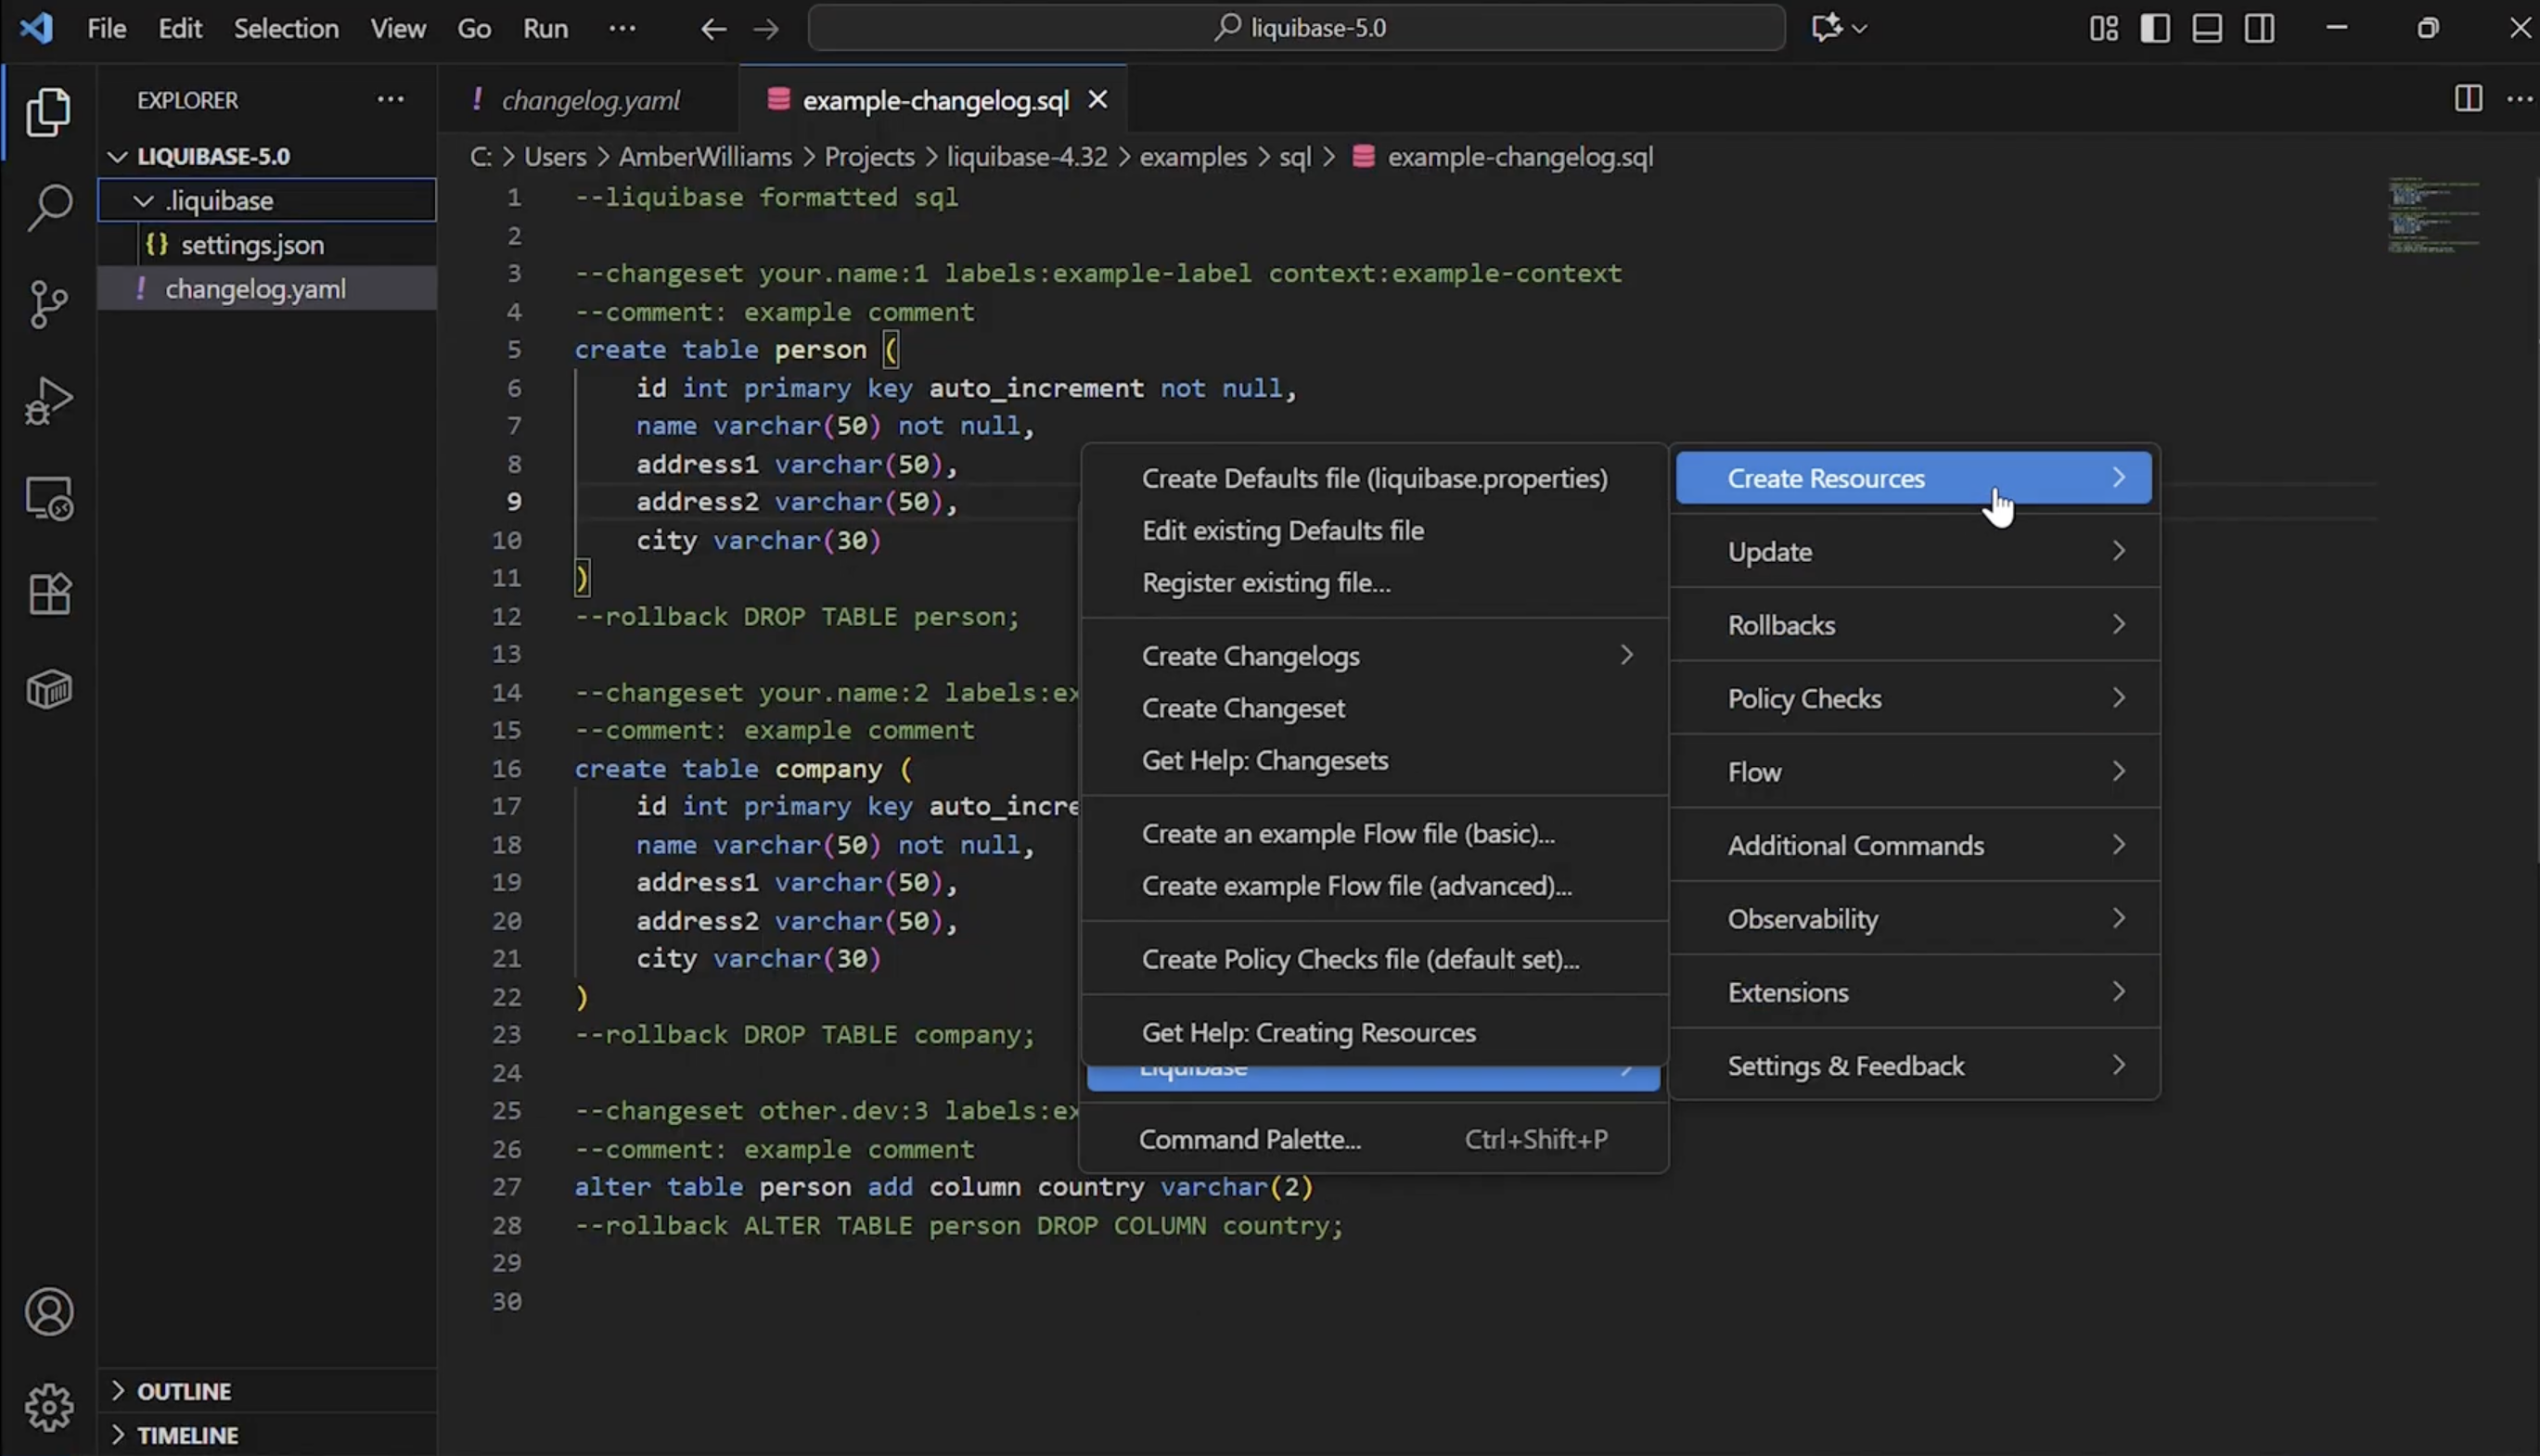This screenshot has height=1456, width=2540.
Task: Click the liquibase-5.0 search box
Action: [x=1296, y=27]
